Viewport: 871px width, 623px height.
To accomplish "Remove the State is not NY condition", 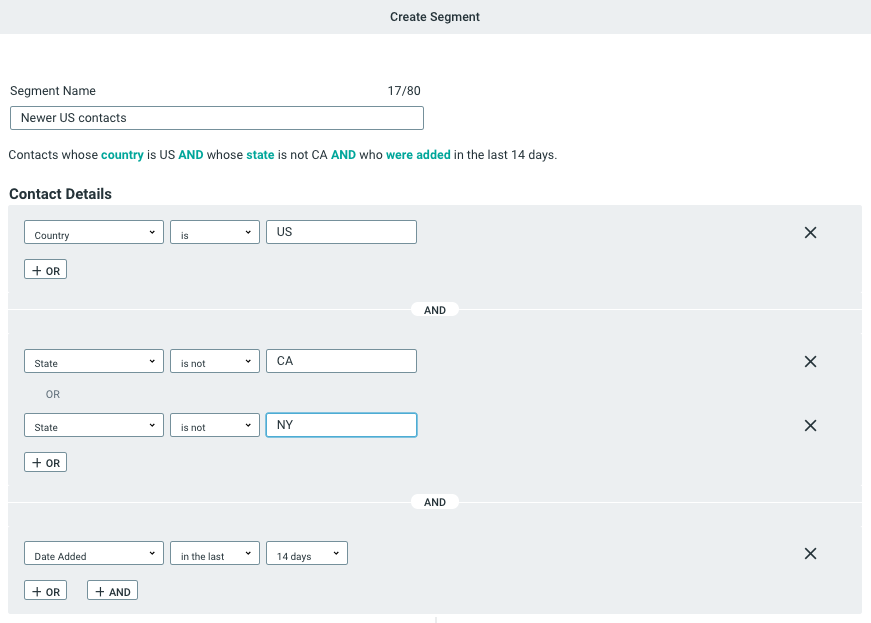I will point(810,425).
